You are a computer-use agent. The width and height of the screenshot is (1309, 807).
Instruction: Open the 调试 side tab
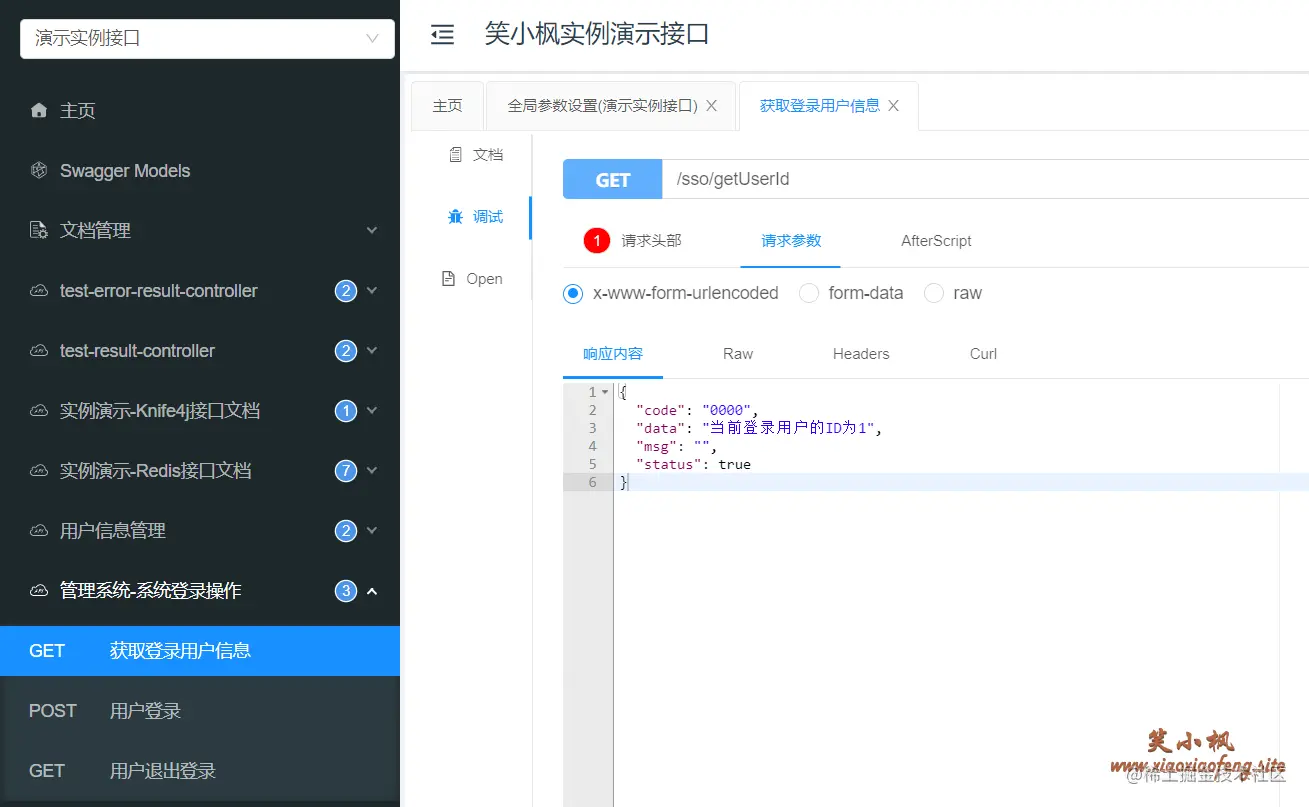[x=476, y=217]
